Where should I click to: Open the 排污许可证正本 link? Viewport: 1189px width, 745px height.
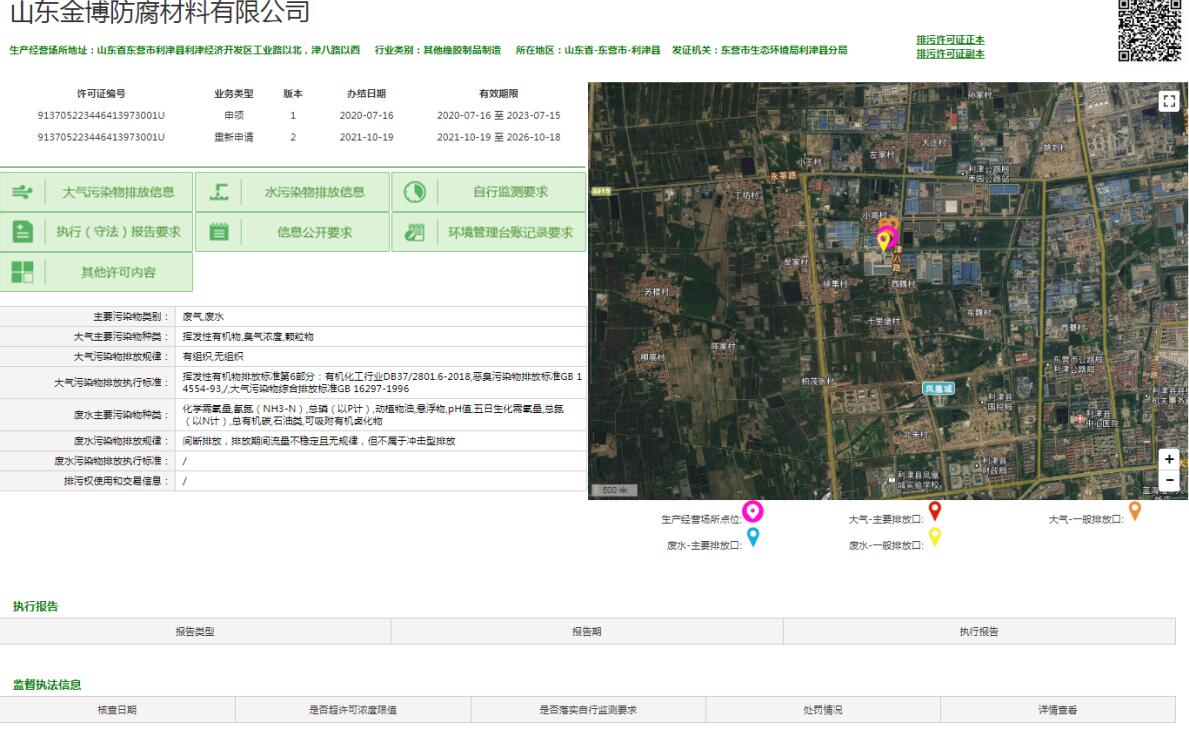950,40
